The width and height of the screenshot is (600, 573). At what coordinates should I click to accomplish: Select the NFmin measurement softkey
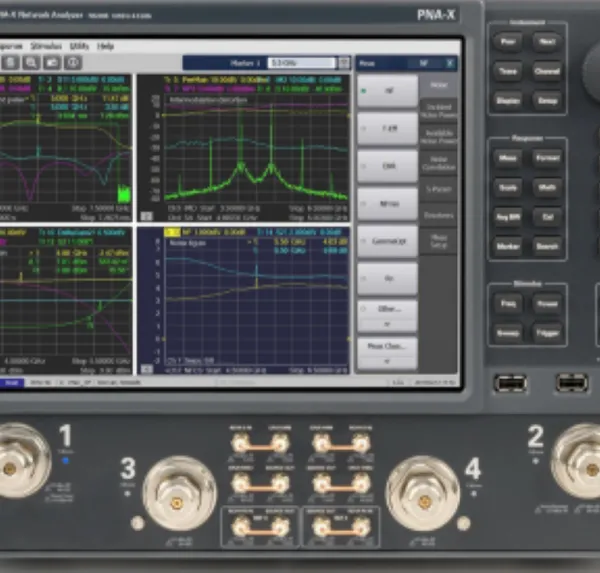[387, 203]
